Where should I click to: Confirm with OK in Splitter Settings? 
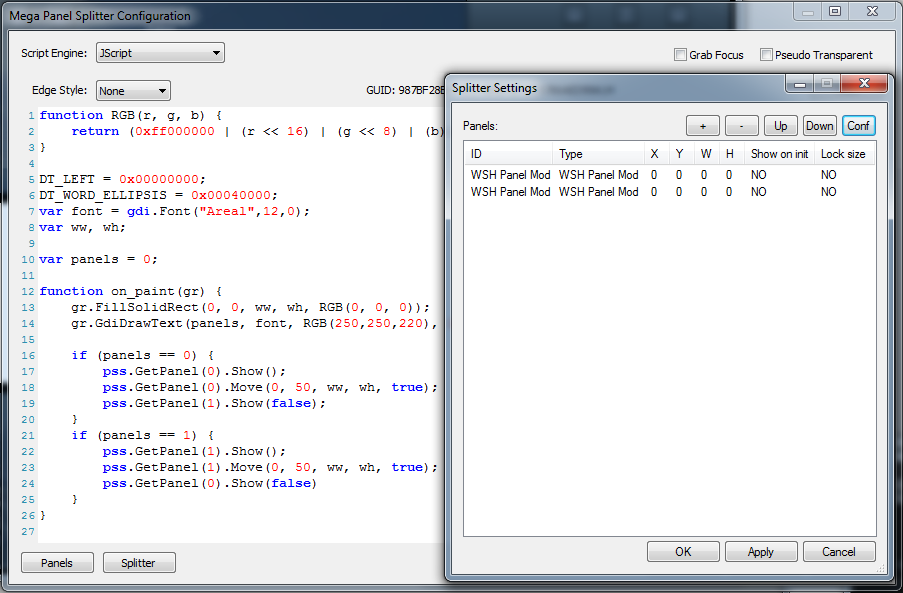coord(683,552)
